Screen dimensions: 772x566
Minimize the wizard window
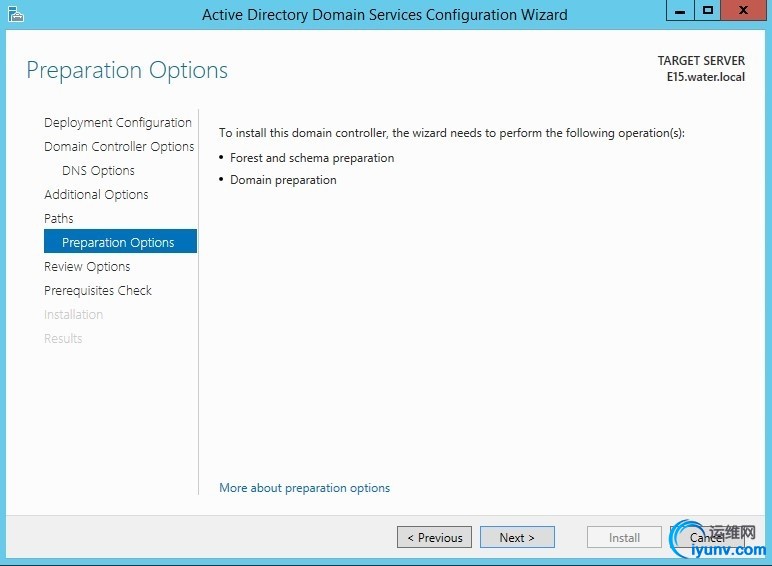pos(680,10)
